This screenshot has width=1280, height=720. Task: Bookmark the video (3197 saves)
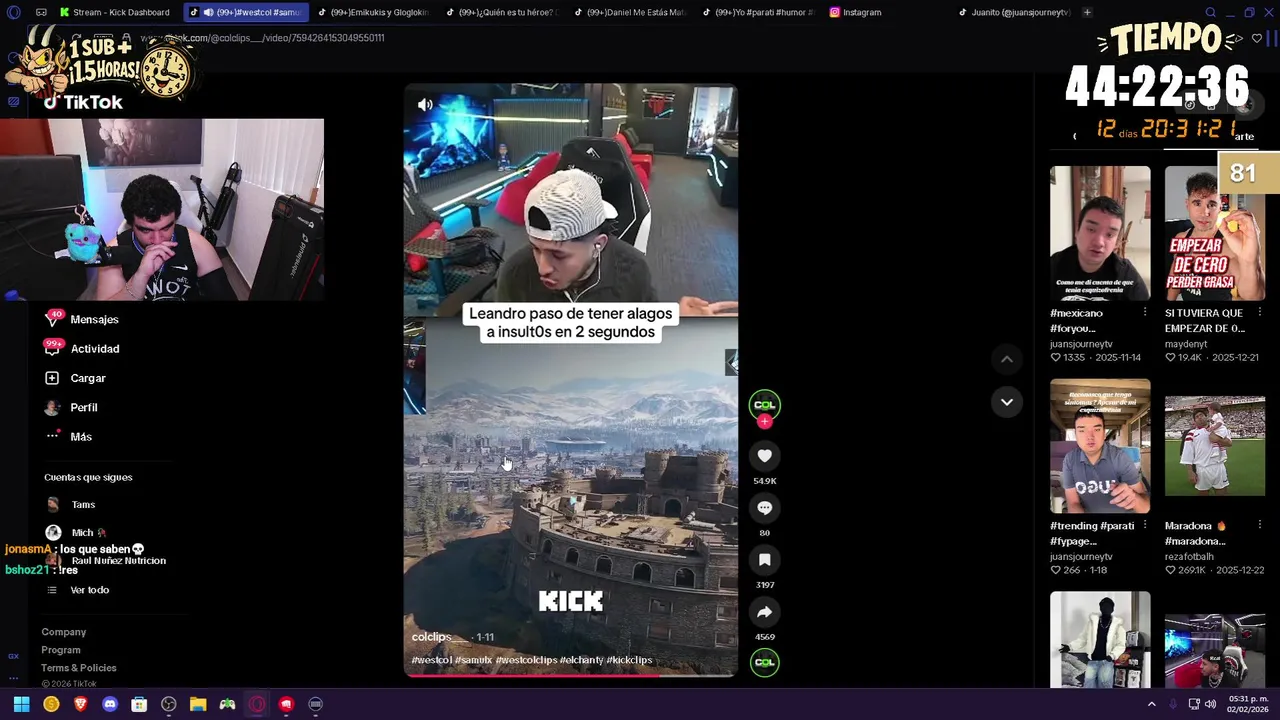(764, 560)
